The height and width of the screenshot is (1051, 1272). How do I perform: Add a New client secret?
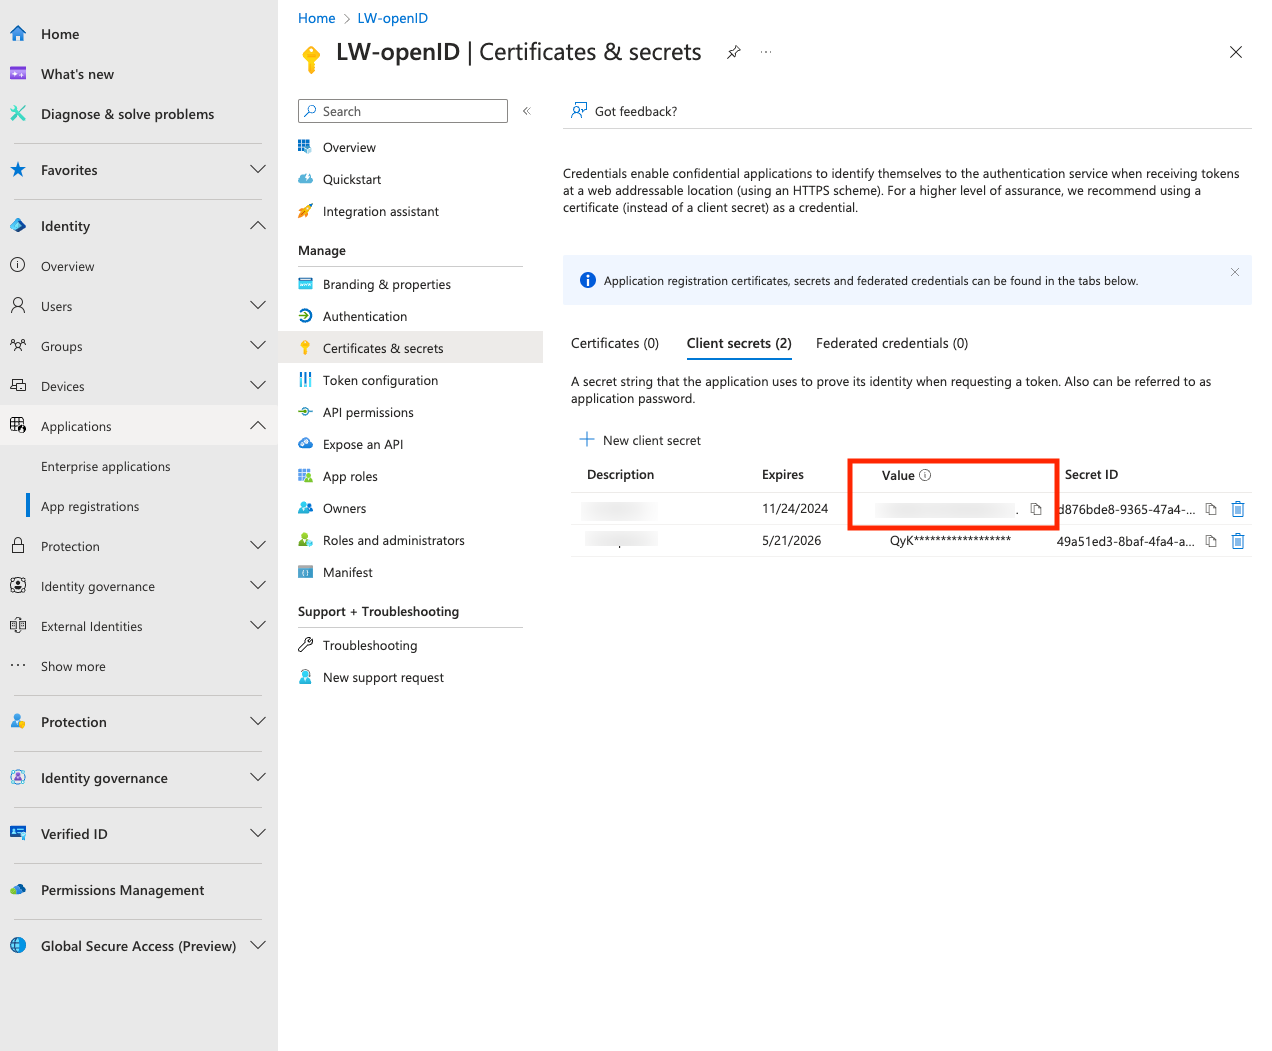click(x=640, y=440)
